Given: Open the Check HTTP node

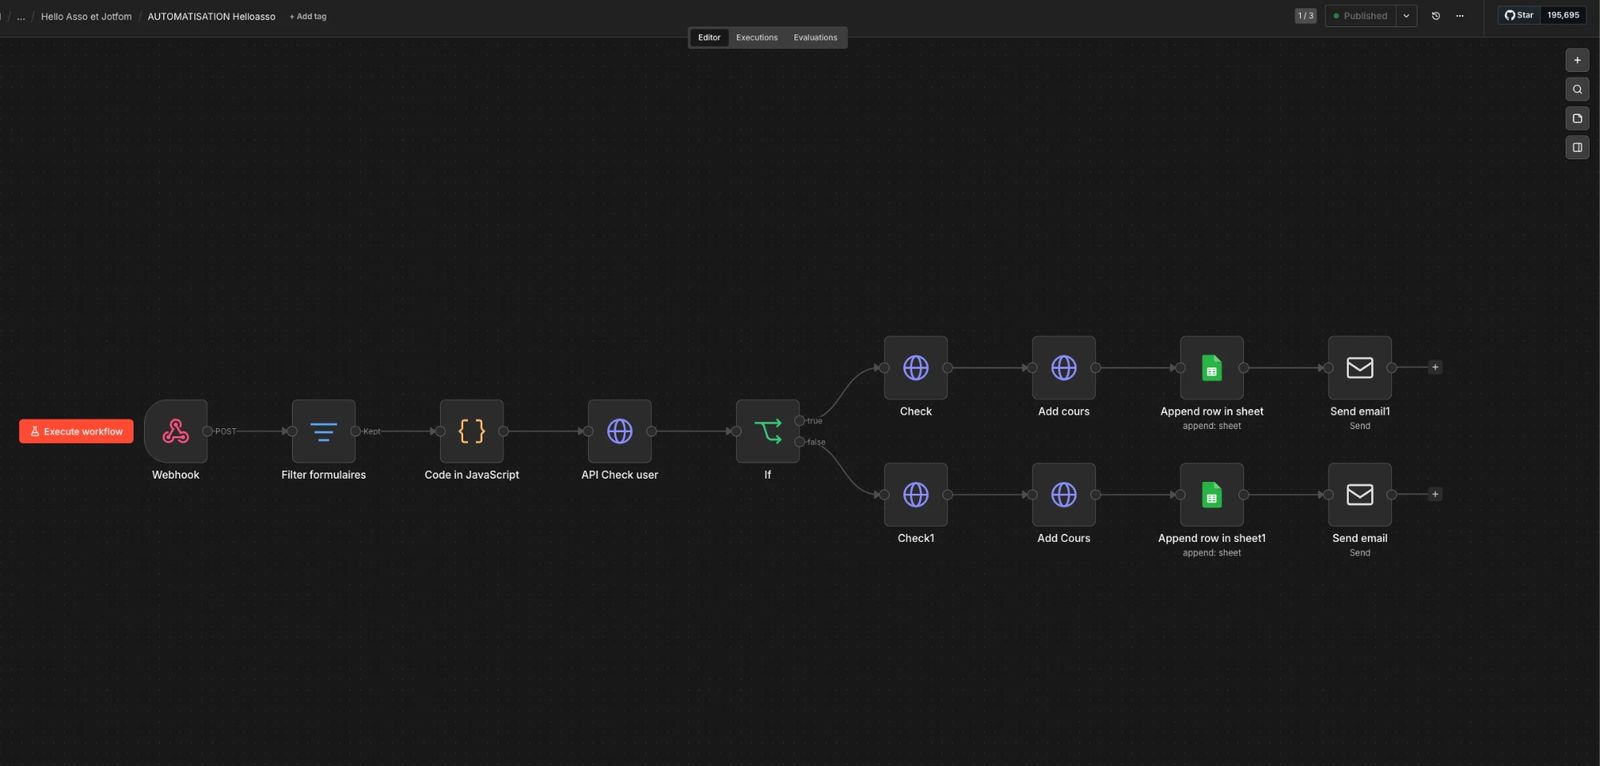Looking at the screenshot, I should (x=915, y=368).
